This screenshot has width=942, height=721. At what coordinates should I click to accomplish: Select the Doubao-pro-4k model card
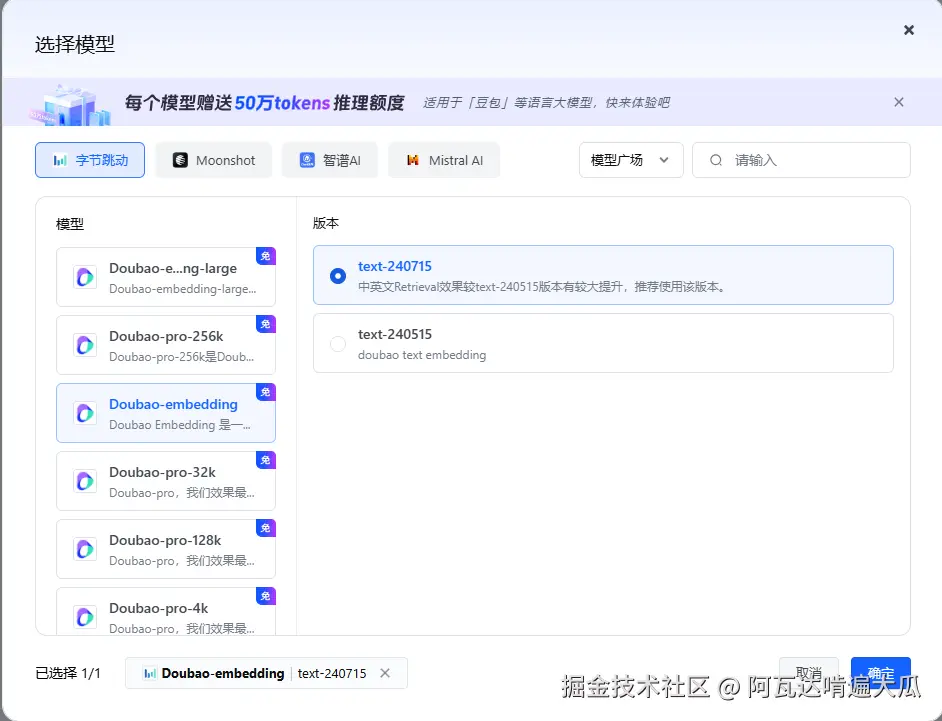166,612
